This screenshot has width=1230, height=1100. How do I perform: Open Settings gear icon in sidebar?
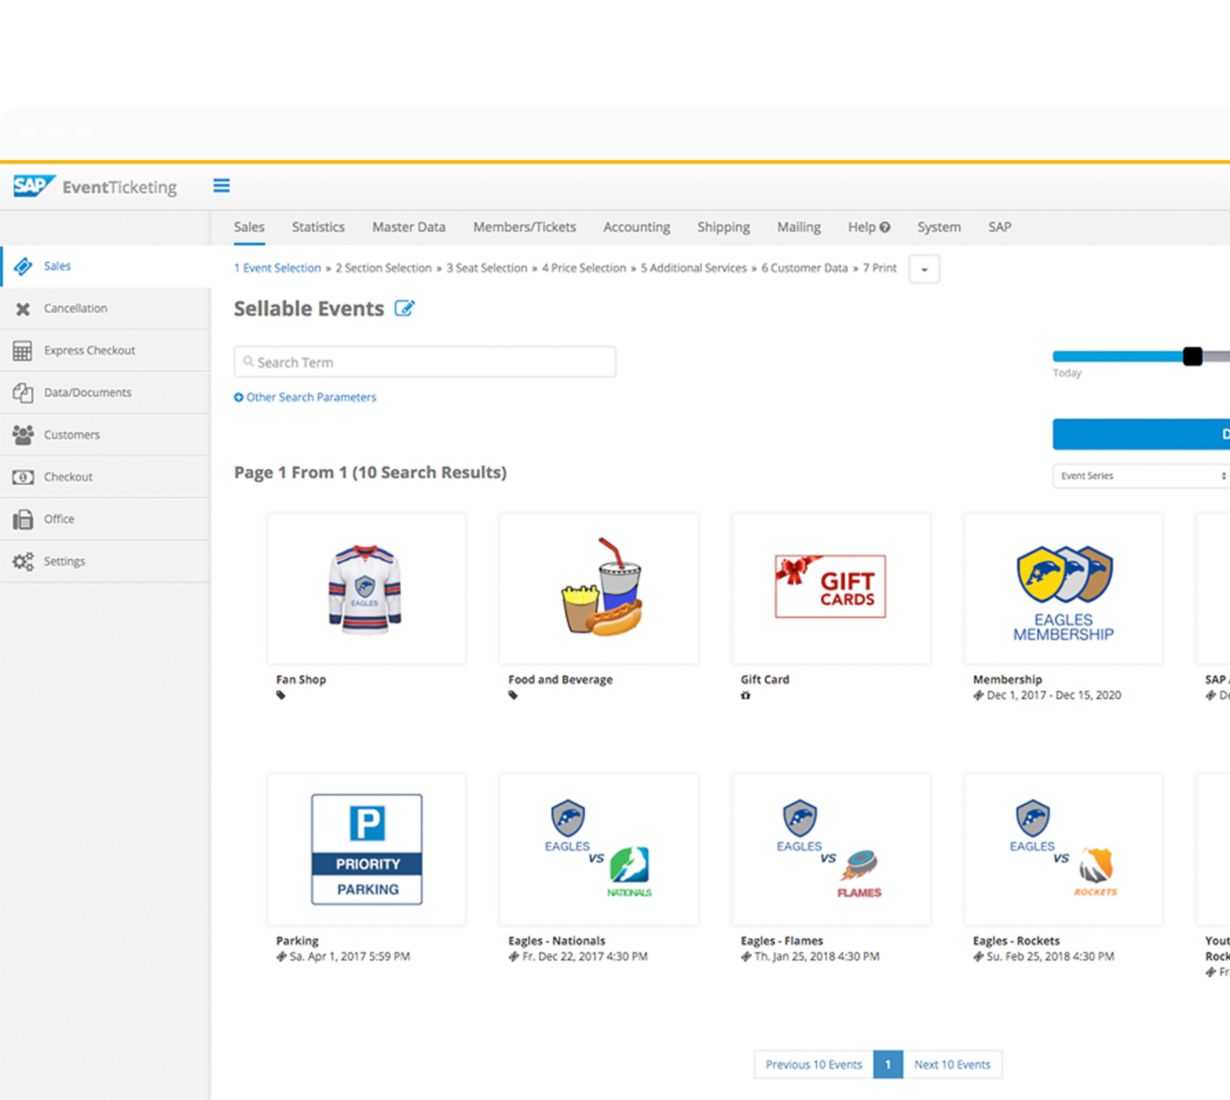point(23,561)
